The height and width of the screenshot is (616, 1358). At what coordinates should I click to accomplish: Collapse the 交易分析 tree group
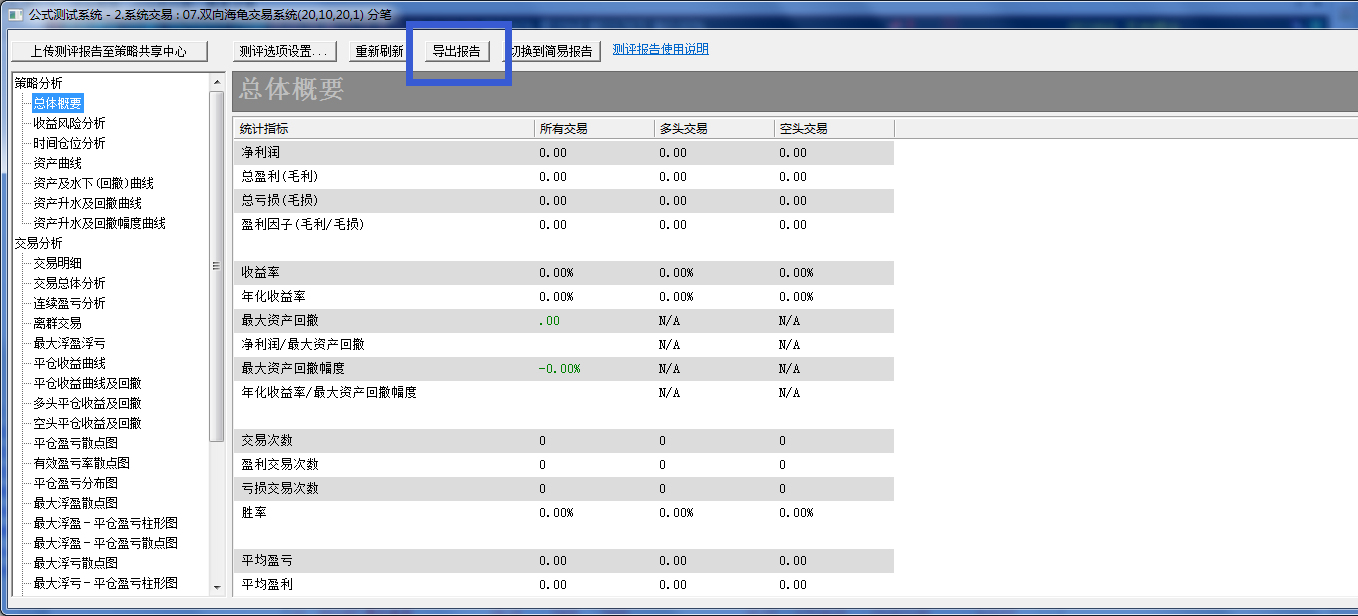[x=38, y=243]
